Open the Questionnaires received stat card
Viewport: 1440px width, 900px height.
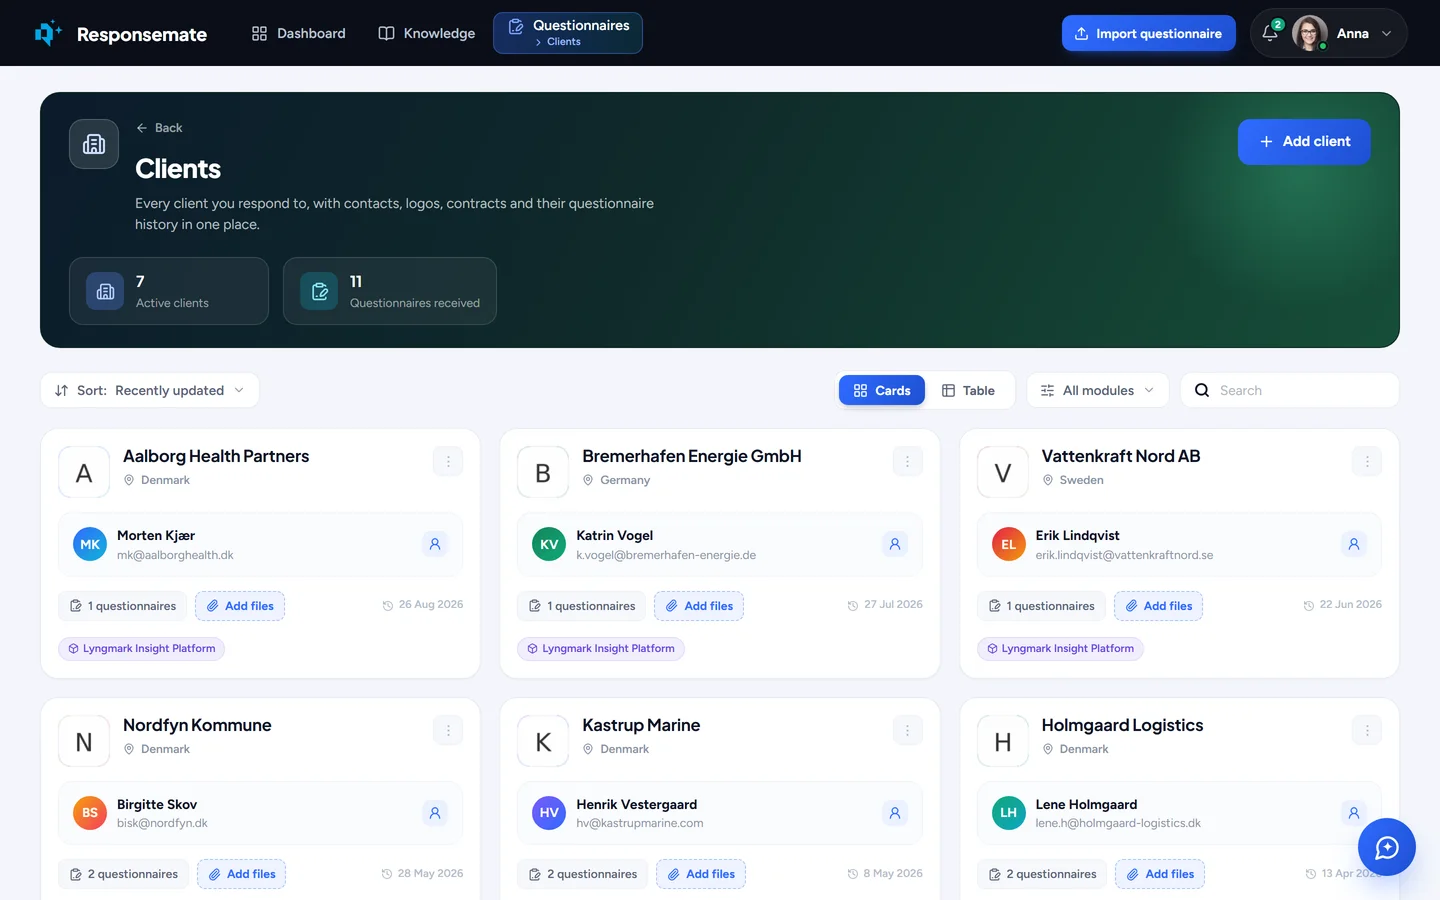click(390, 291)
